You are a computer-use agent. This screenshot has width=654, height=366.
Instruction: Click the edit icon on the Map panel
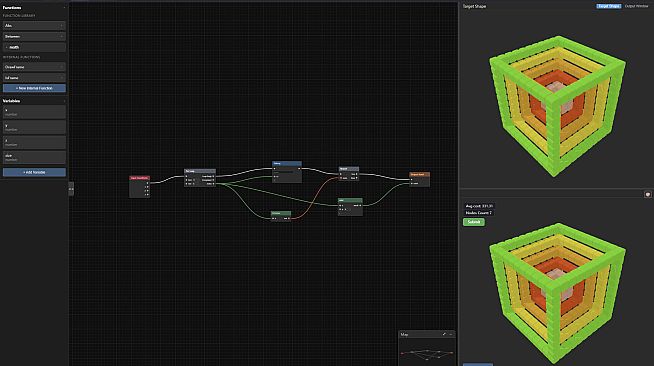(x=444, y=334)
